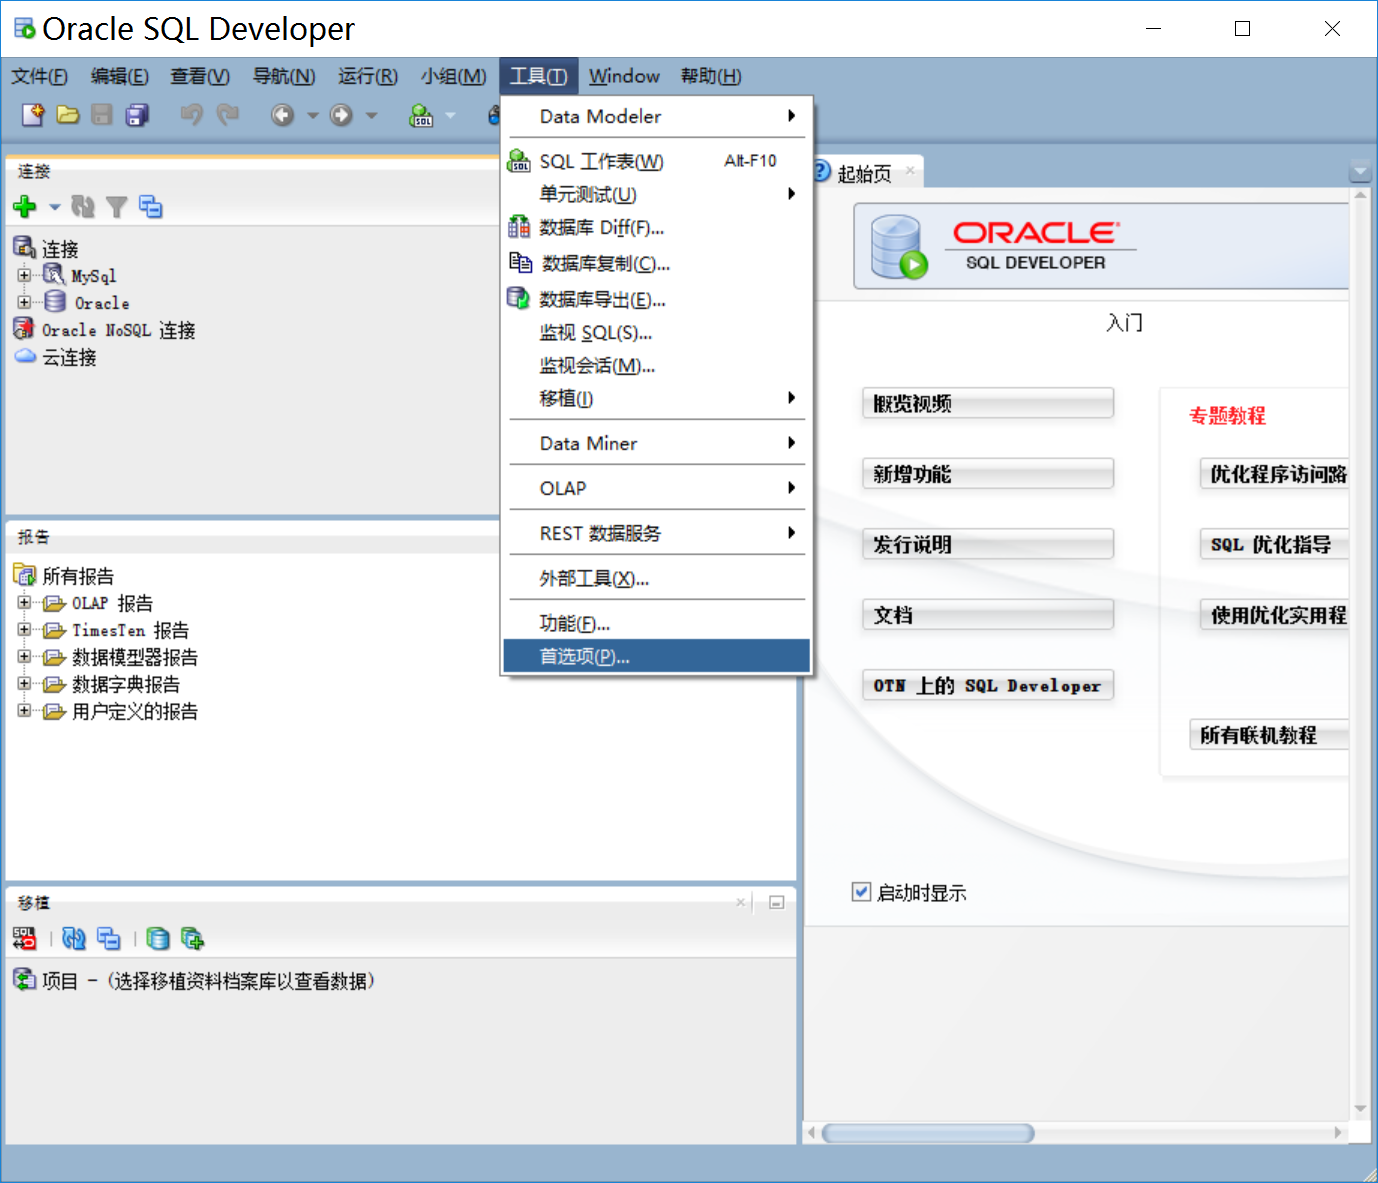Click the 数据库复制 (Database Copy) menu icon

tap(520, 263)
